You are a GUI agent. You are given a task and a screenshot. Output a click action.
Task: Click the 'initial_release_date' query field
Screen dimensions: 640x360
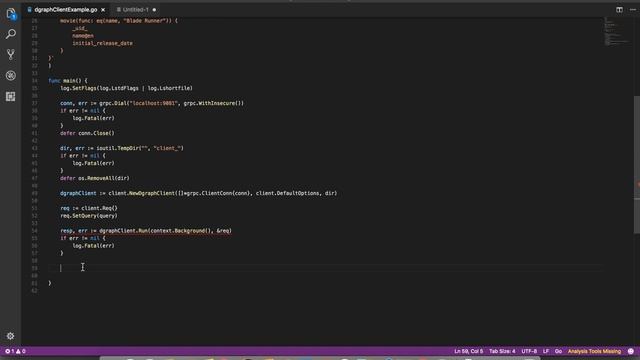pyautogui.click(x=102, y=43)
